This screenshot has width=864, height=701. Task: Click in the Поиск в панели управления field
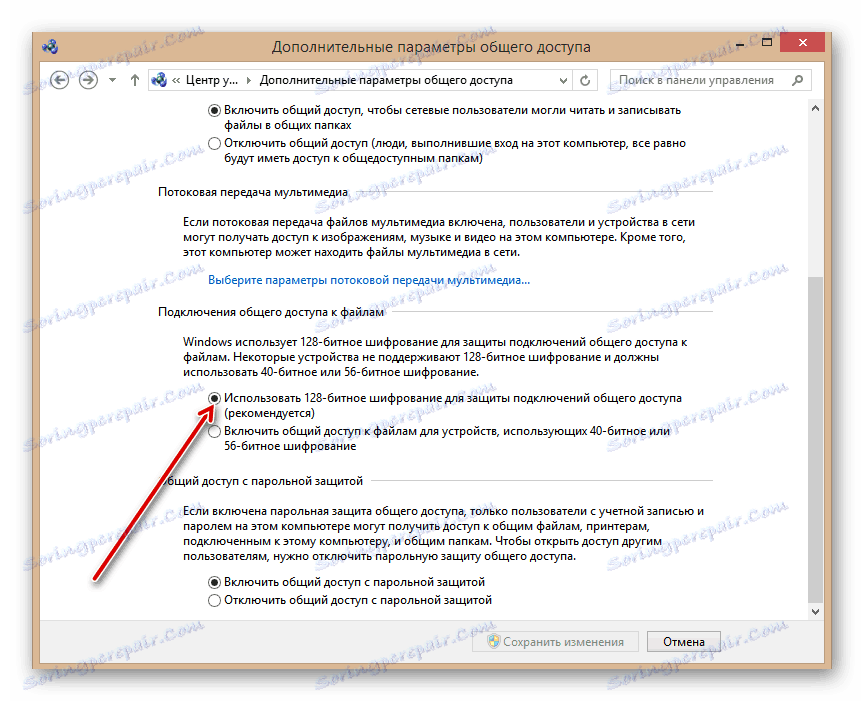(700, 79)
